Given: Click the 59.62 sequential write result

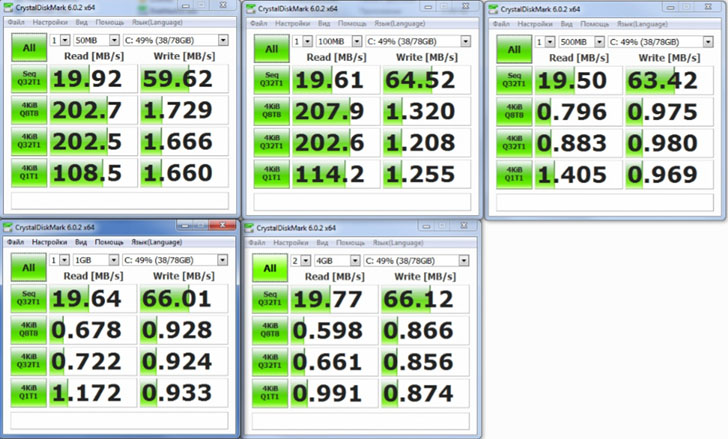Looking at the screenshot, I should tap(184, 78).
